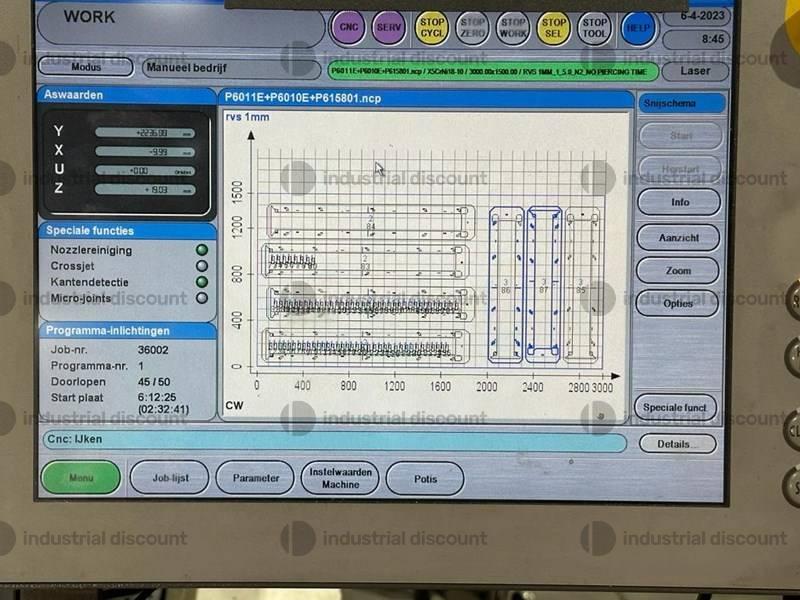
Task: Click the Zoom button beside the cutting plan
Action: [x=677, y=270]
